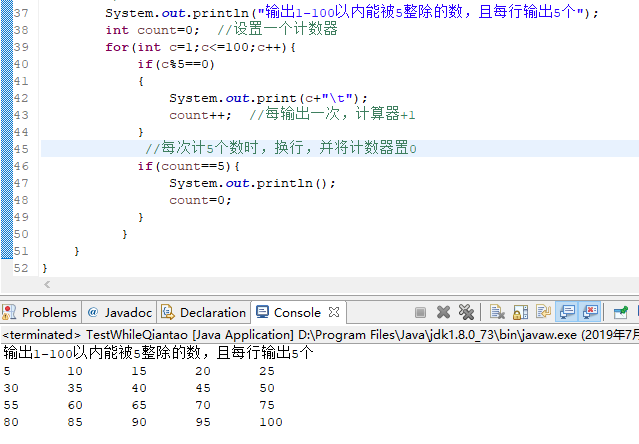Click the Terminate stop button in Console

(420, 313)
